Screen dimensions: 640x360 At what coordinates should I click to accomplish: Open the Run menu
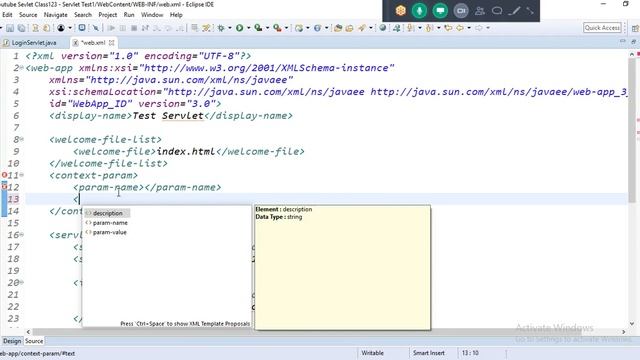pyautogui.click(x=129, y=15)
